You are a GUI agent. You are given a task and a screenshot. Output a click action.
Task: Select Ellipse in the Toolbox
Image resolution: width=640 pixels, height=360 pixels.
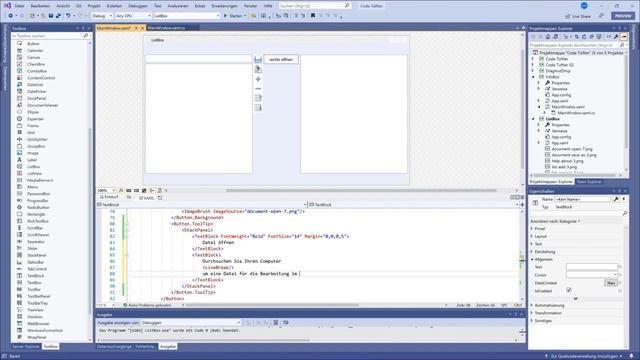(x=33, y=112)
